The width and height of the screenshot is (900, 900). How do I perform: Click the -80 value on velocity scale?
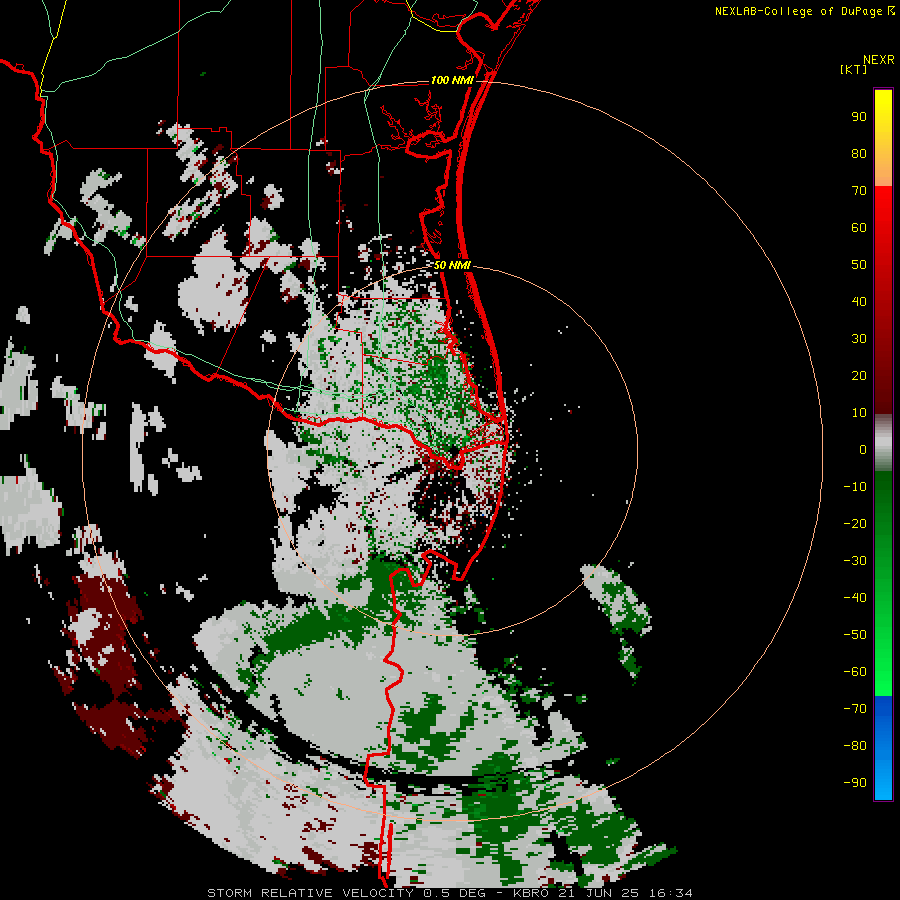(855, 746)
